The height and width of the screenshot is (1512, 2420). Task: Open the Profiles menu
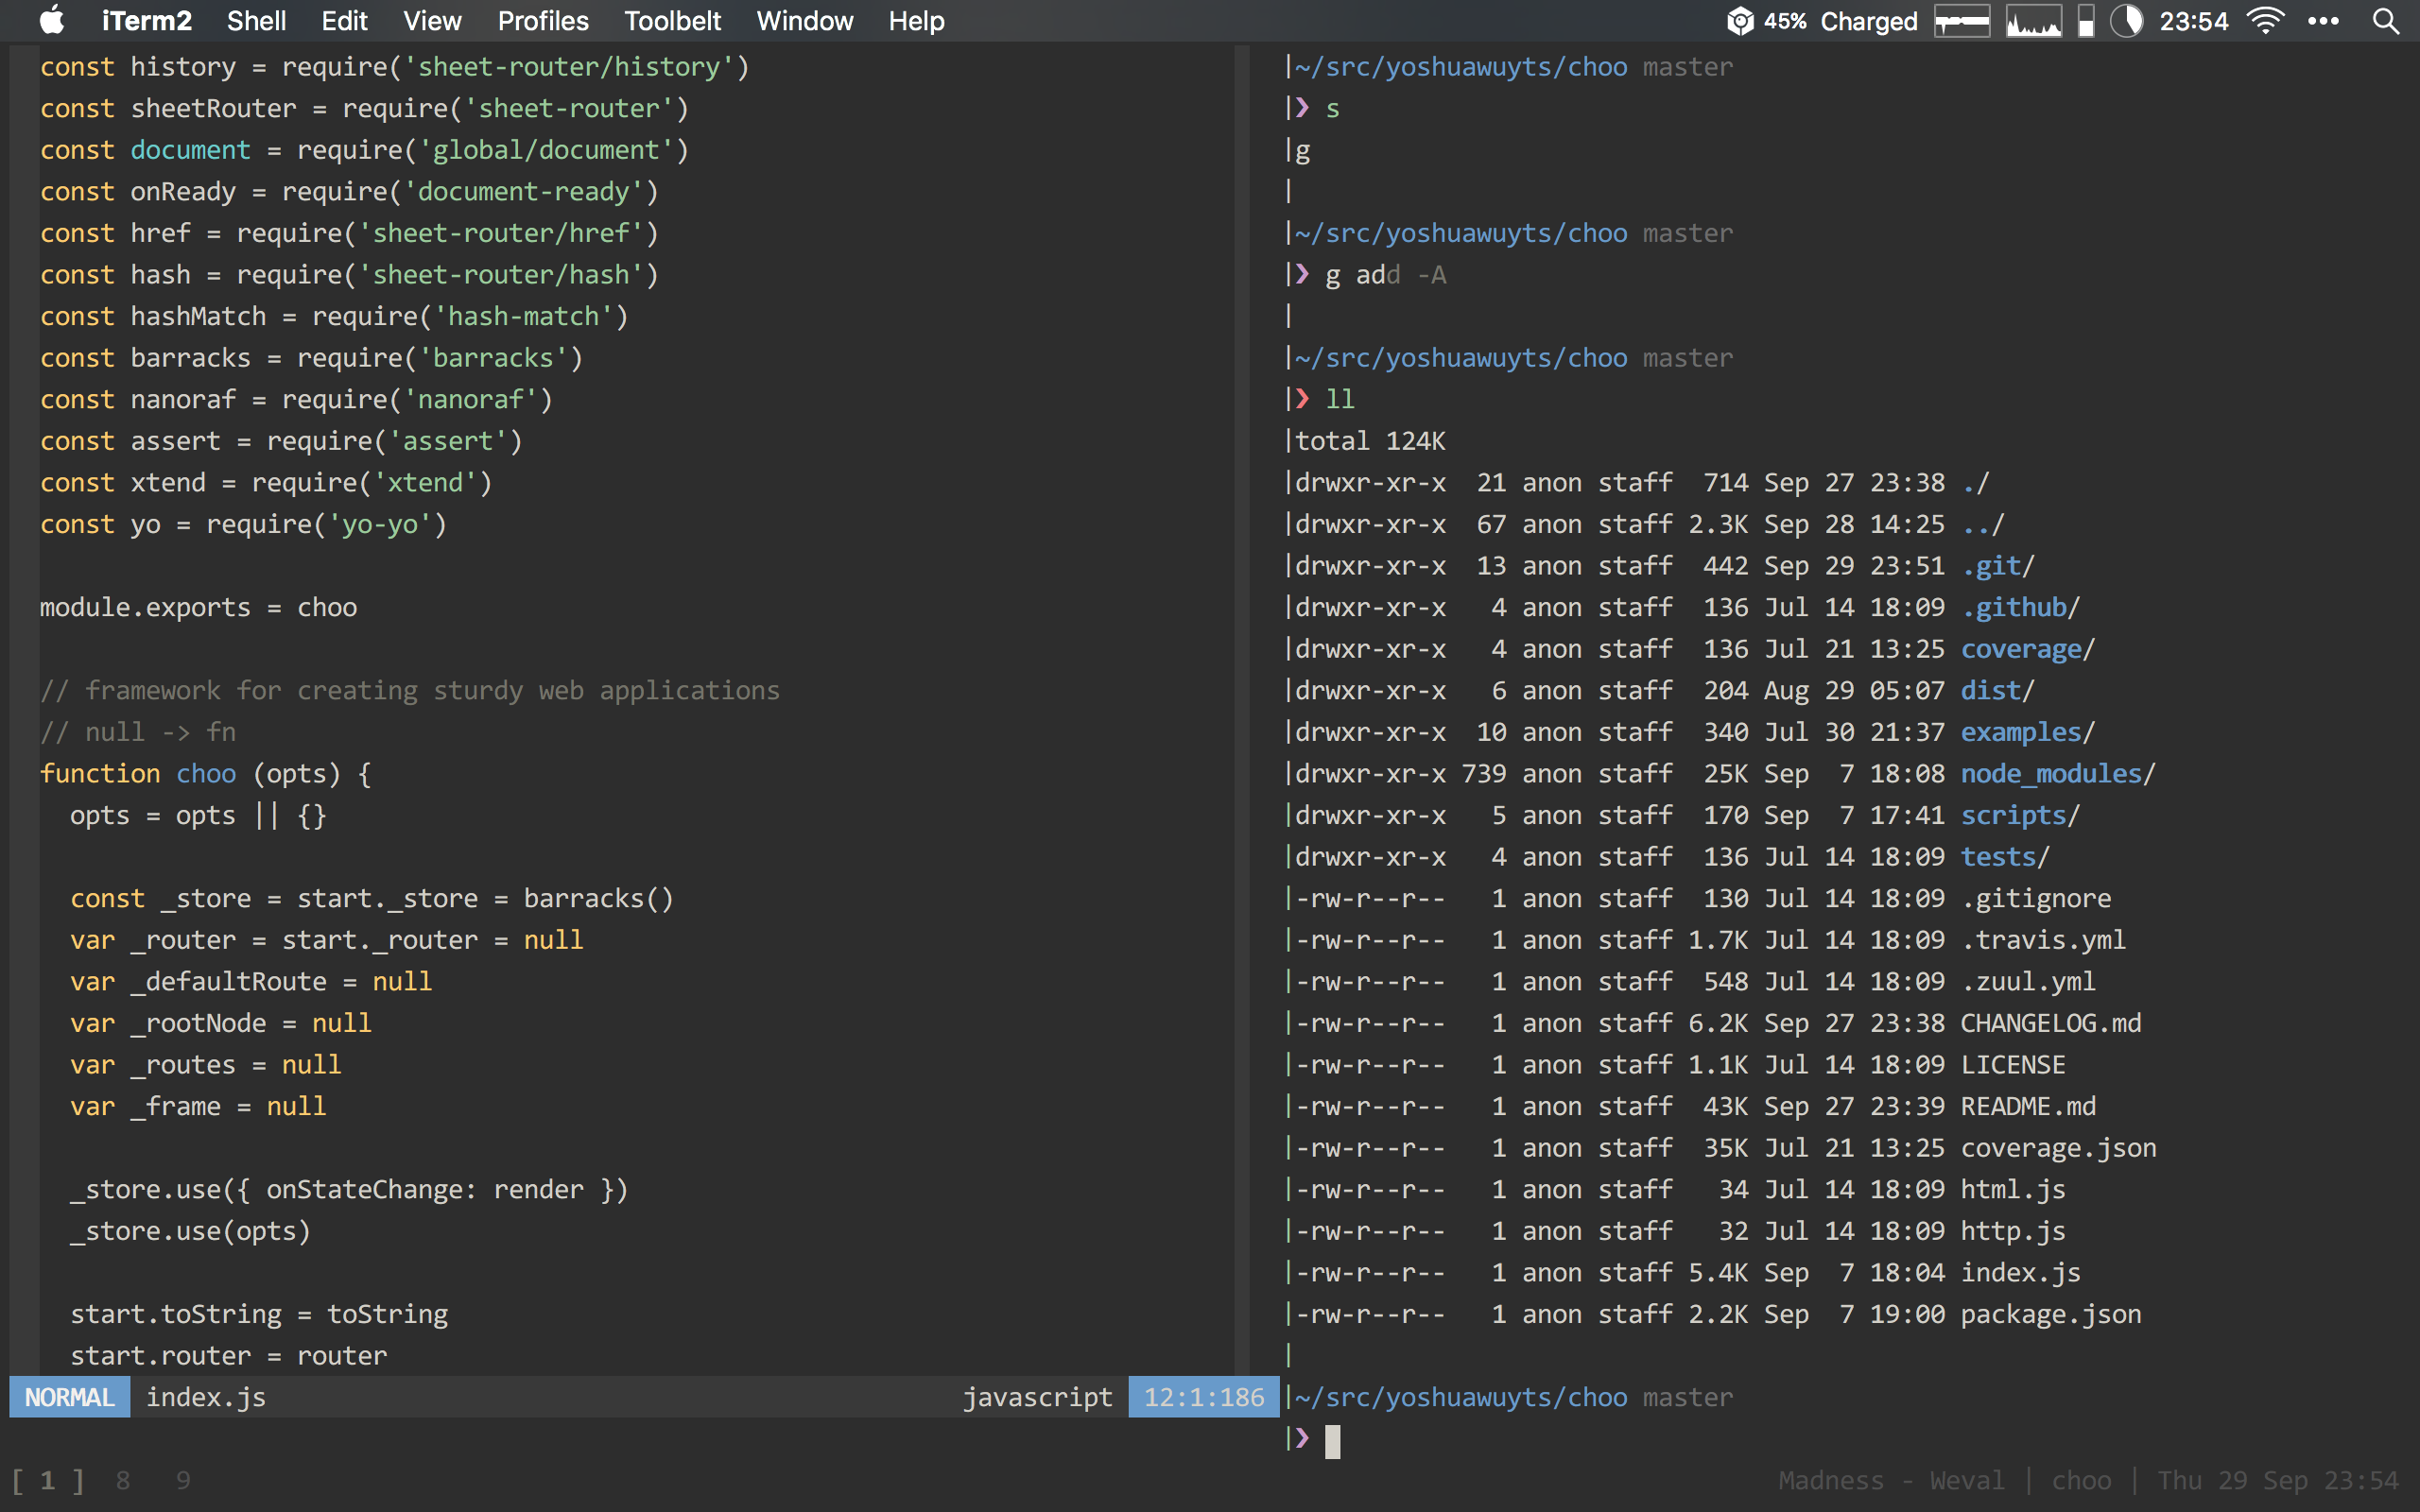click(543, 21)
